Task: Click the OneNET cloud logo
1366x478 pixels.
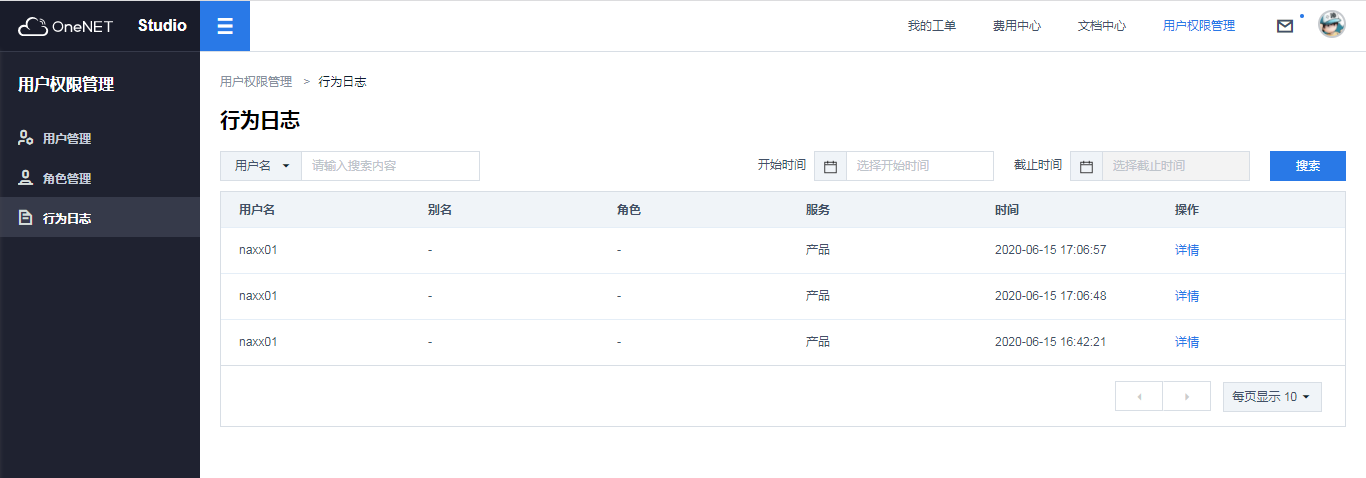Action: coord(66,26)
